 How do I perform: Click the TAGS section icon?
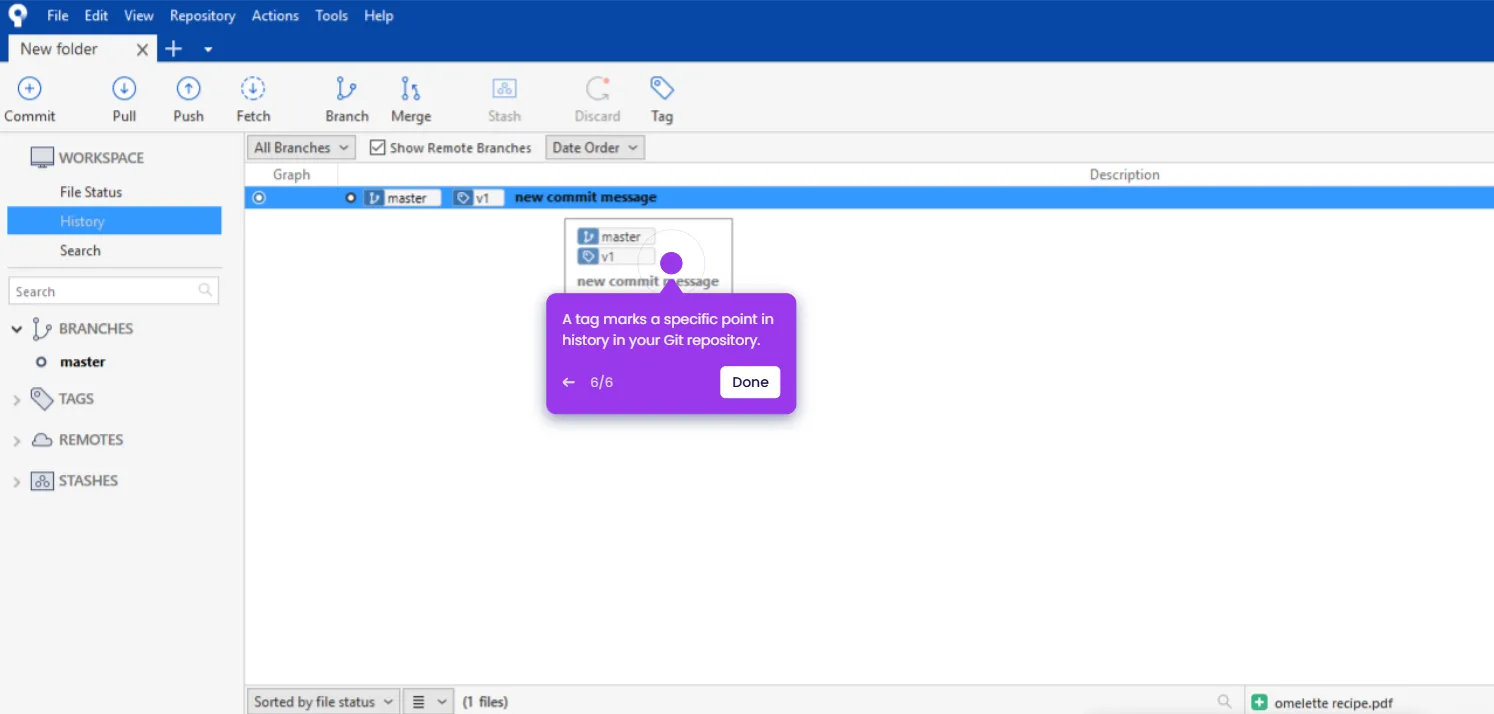(42, 399)
